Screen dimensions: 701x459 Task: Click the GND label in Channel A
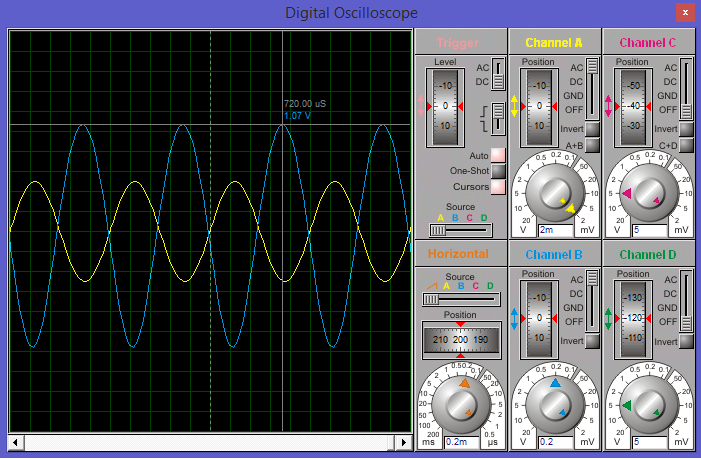pyautogui.click(x=573, y=96)
